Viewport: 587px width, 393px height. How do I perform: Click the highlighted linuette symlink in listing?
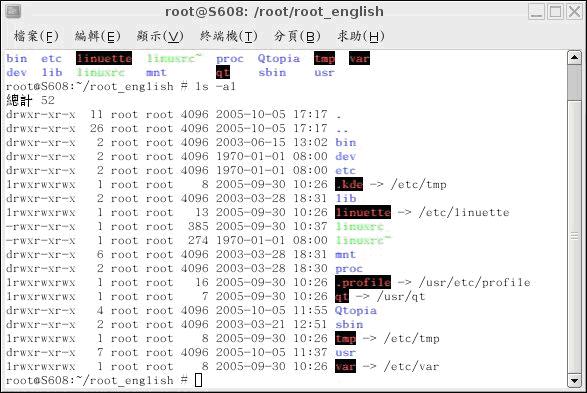coord(363,212)
